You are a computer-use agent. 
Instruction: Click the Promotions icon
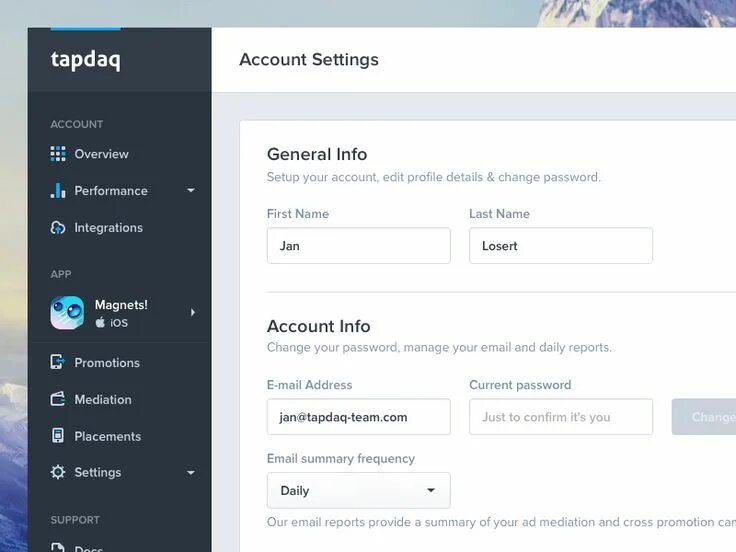58,362
